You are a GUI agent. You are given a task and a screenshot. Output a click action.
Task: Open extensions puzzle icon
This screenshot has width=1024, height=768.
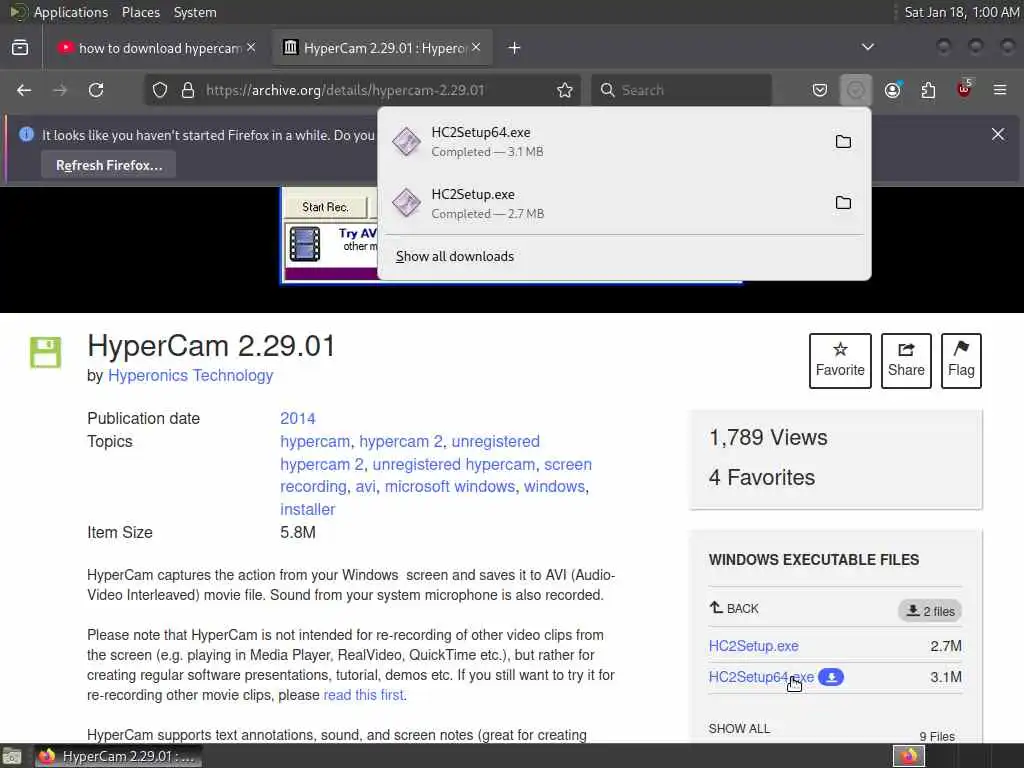[928, 90]
